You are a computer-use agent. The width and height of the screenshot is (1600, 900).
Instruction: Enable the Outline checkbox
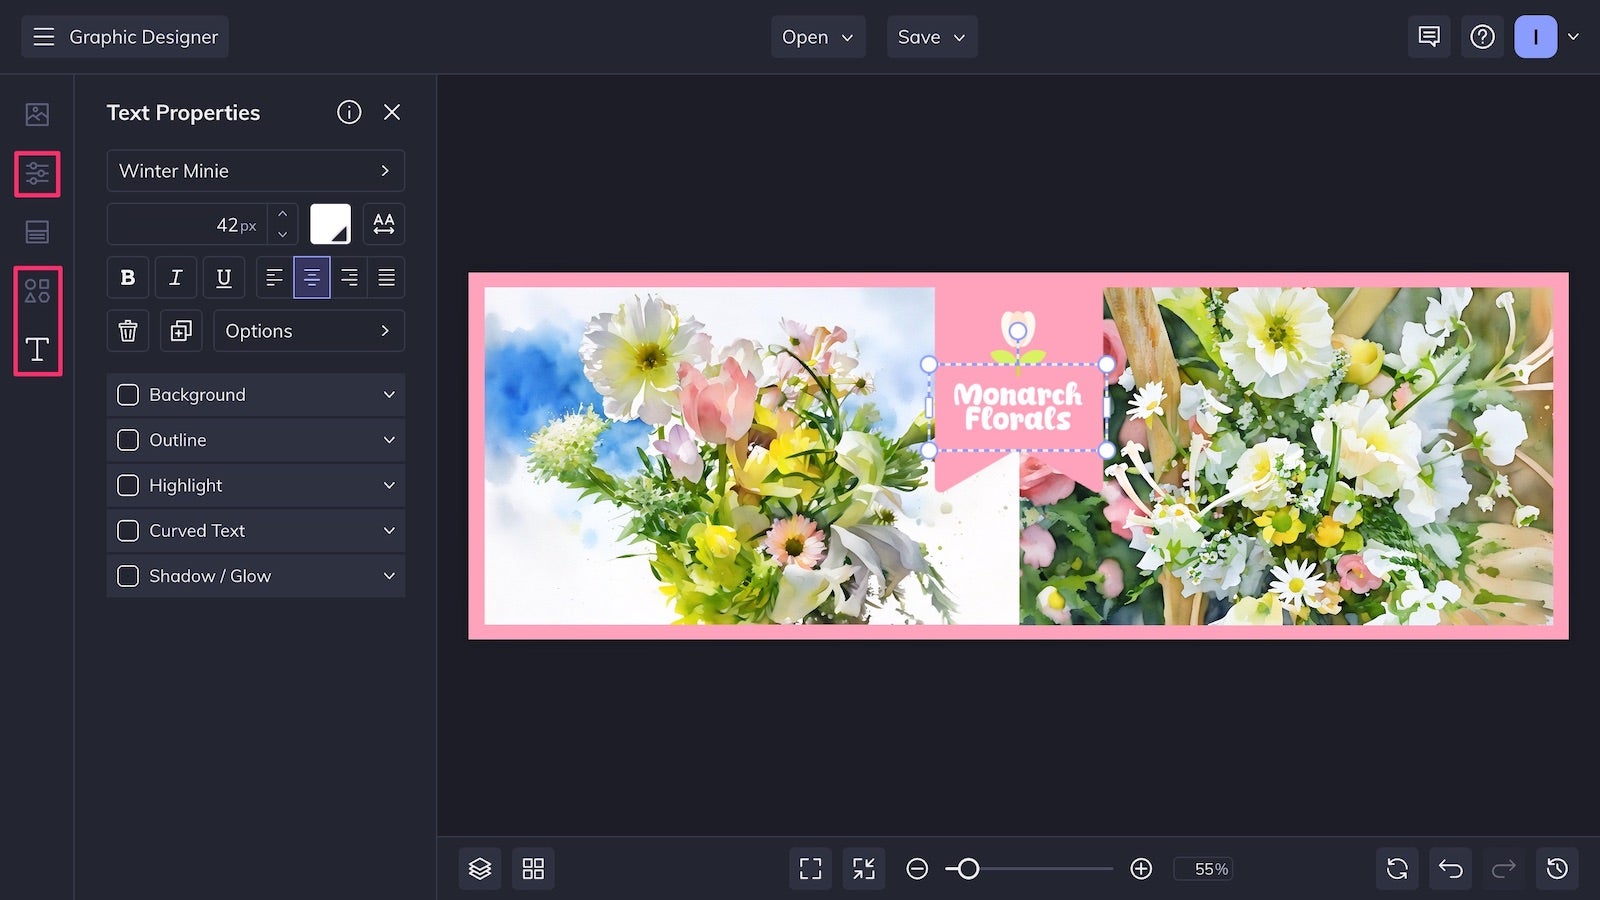[x=128, y=440]
